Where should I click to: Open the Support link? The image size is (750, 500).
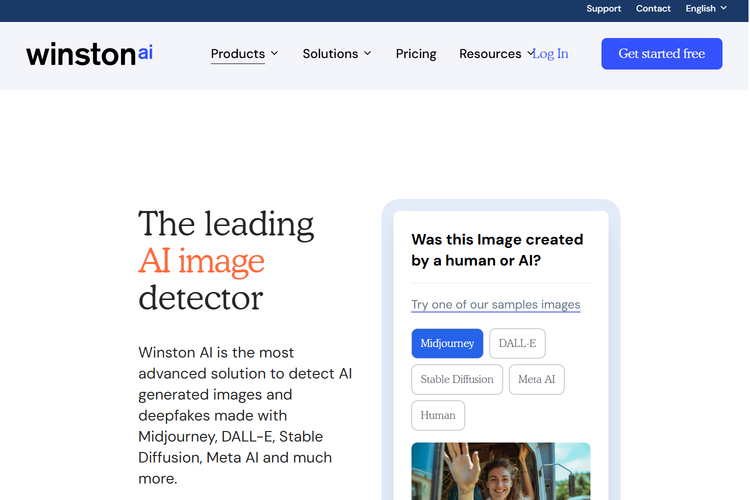604,9
